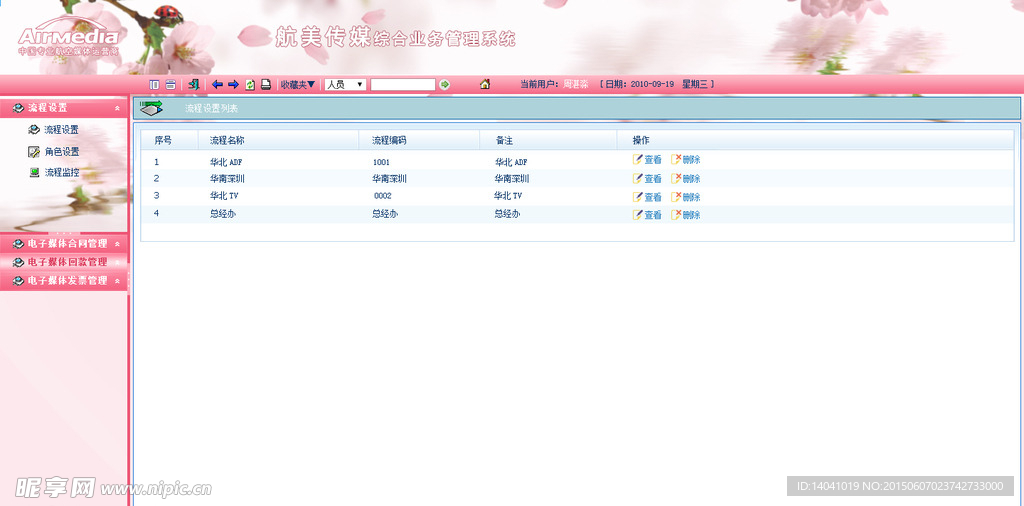
Task: Open the 人员 search type combo box
Action: 345,85
